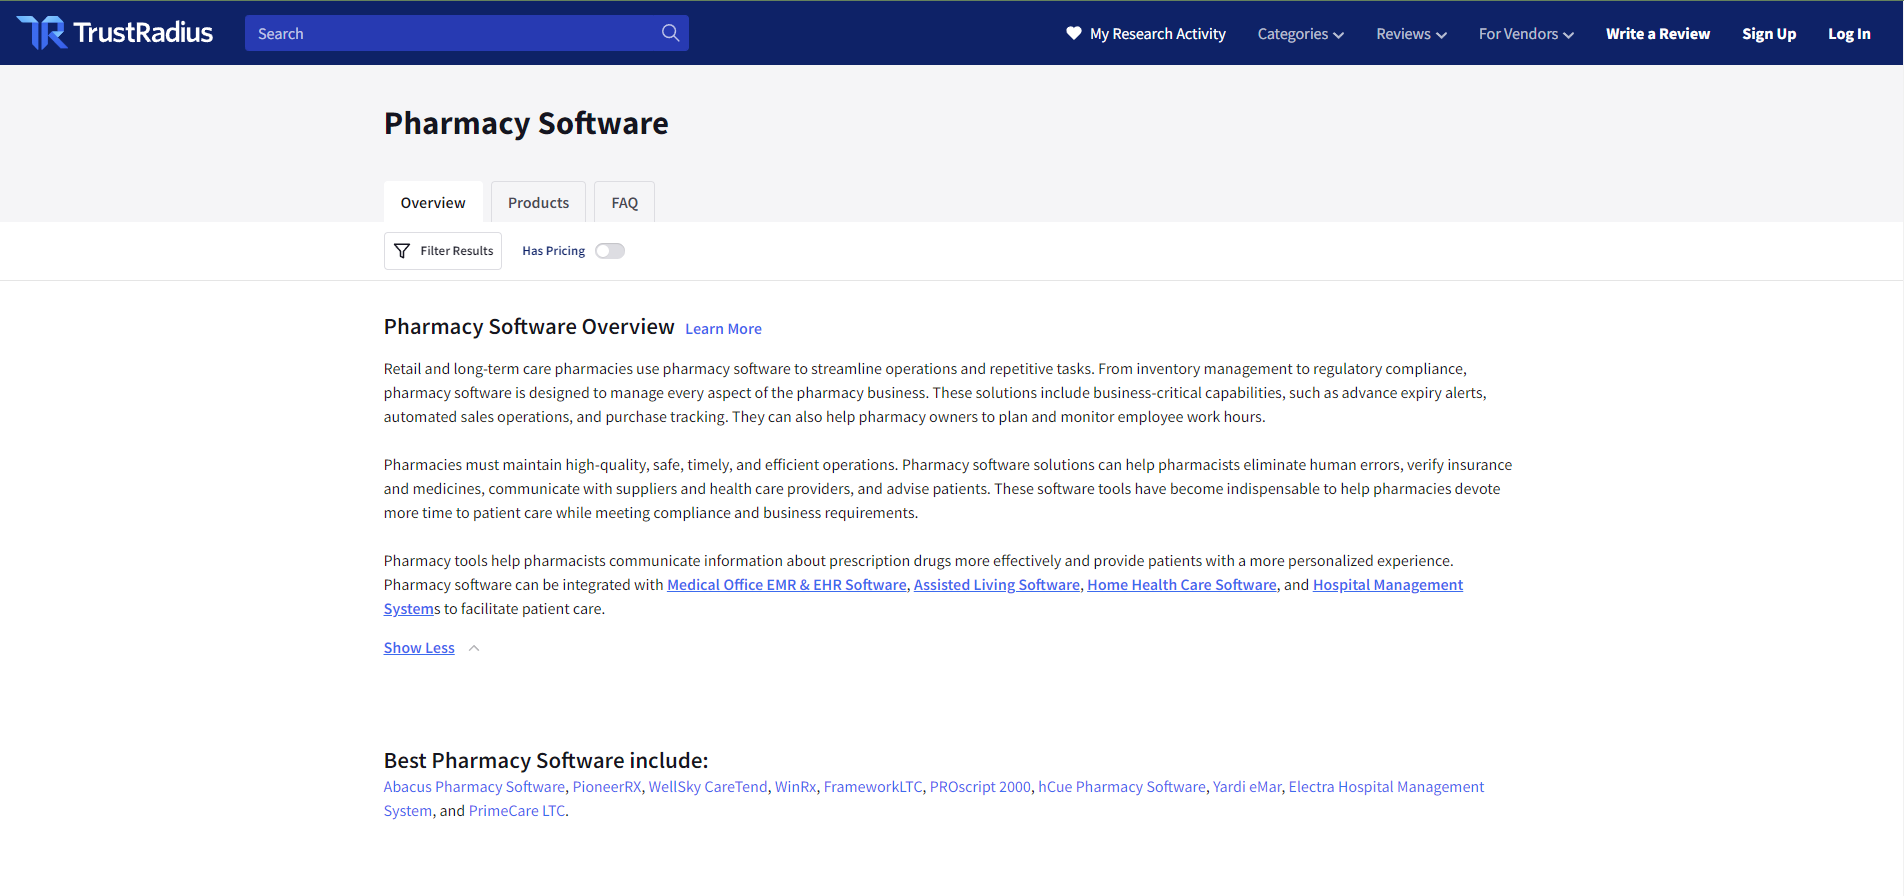The image size is (1904, 896).
Task: Open Home Health Care Software link
Action: click(1182, 585)
